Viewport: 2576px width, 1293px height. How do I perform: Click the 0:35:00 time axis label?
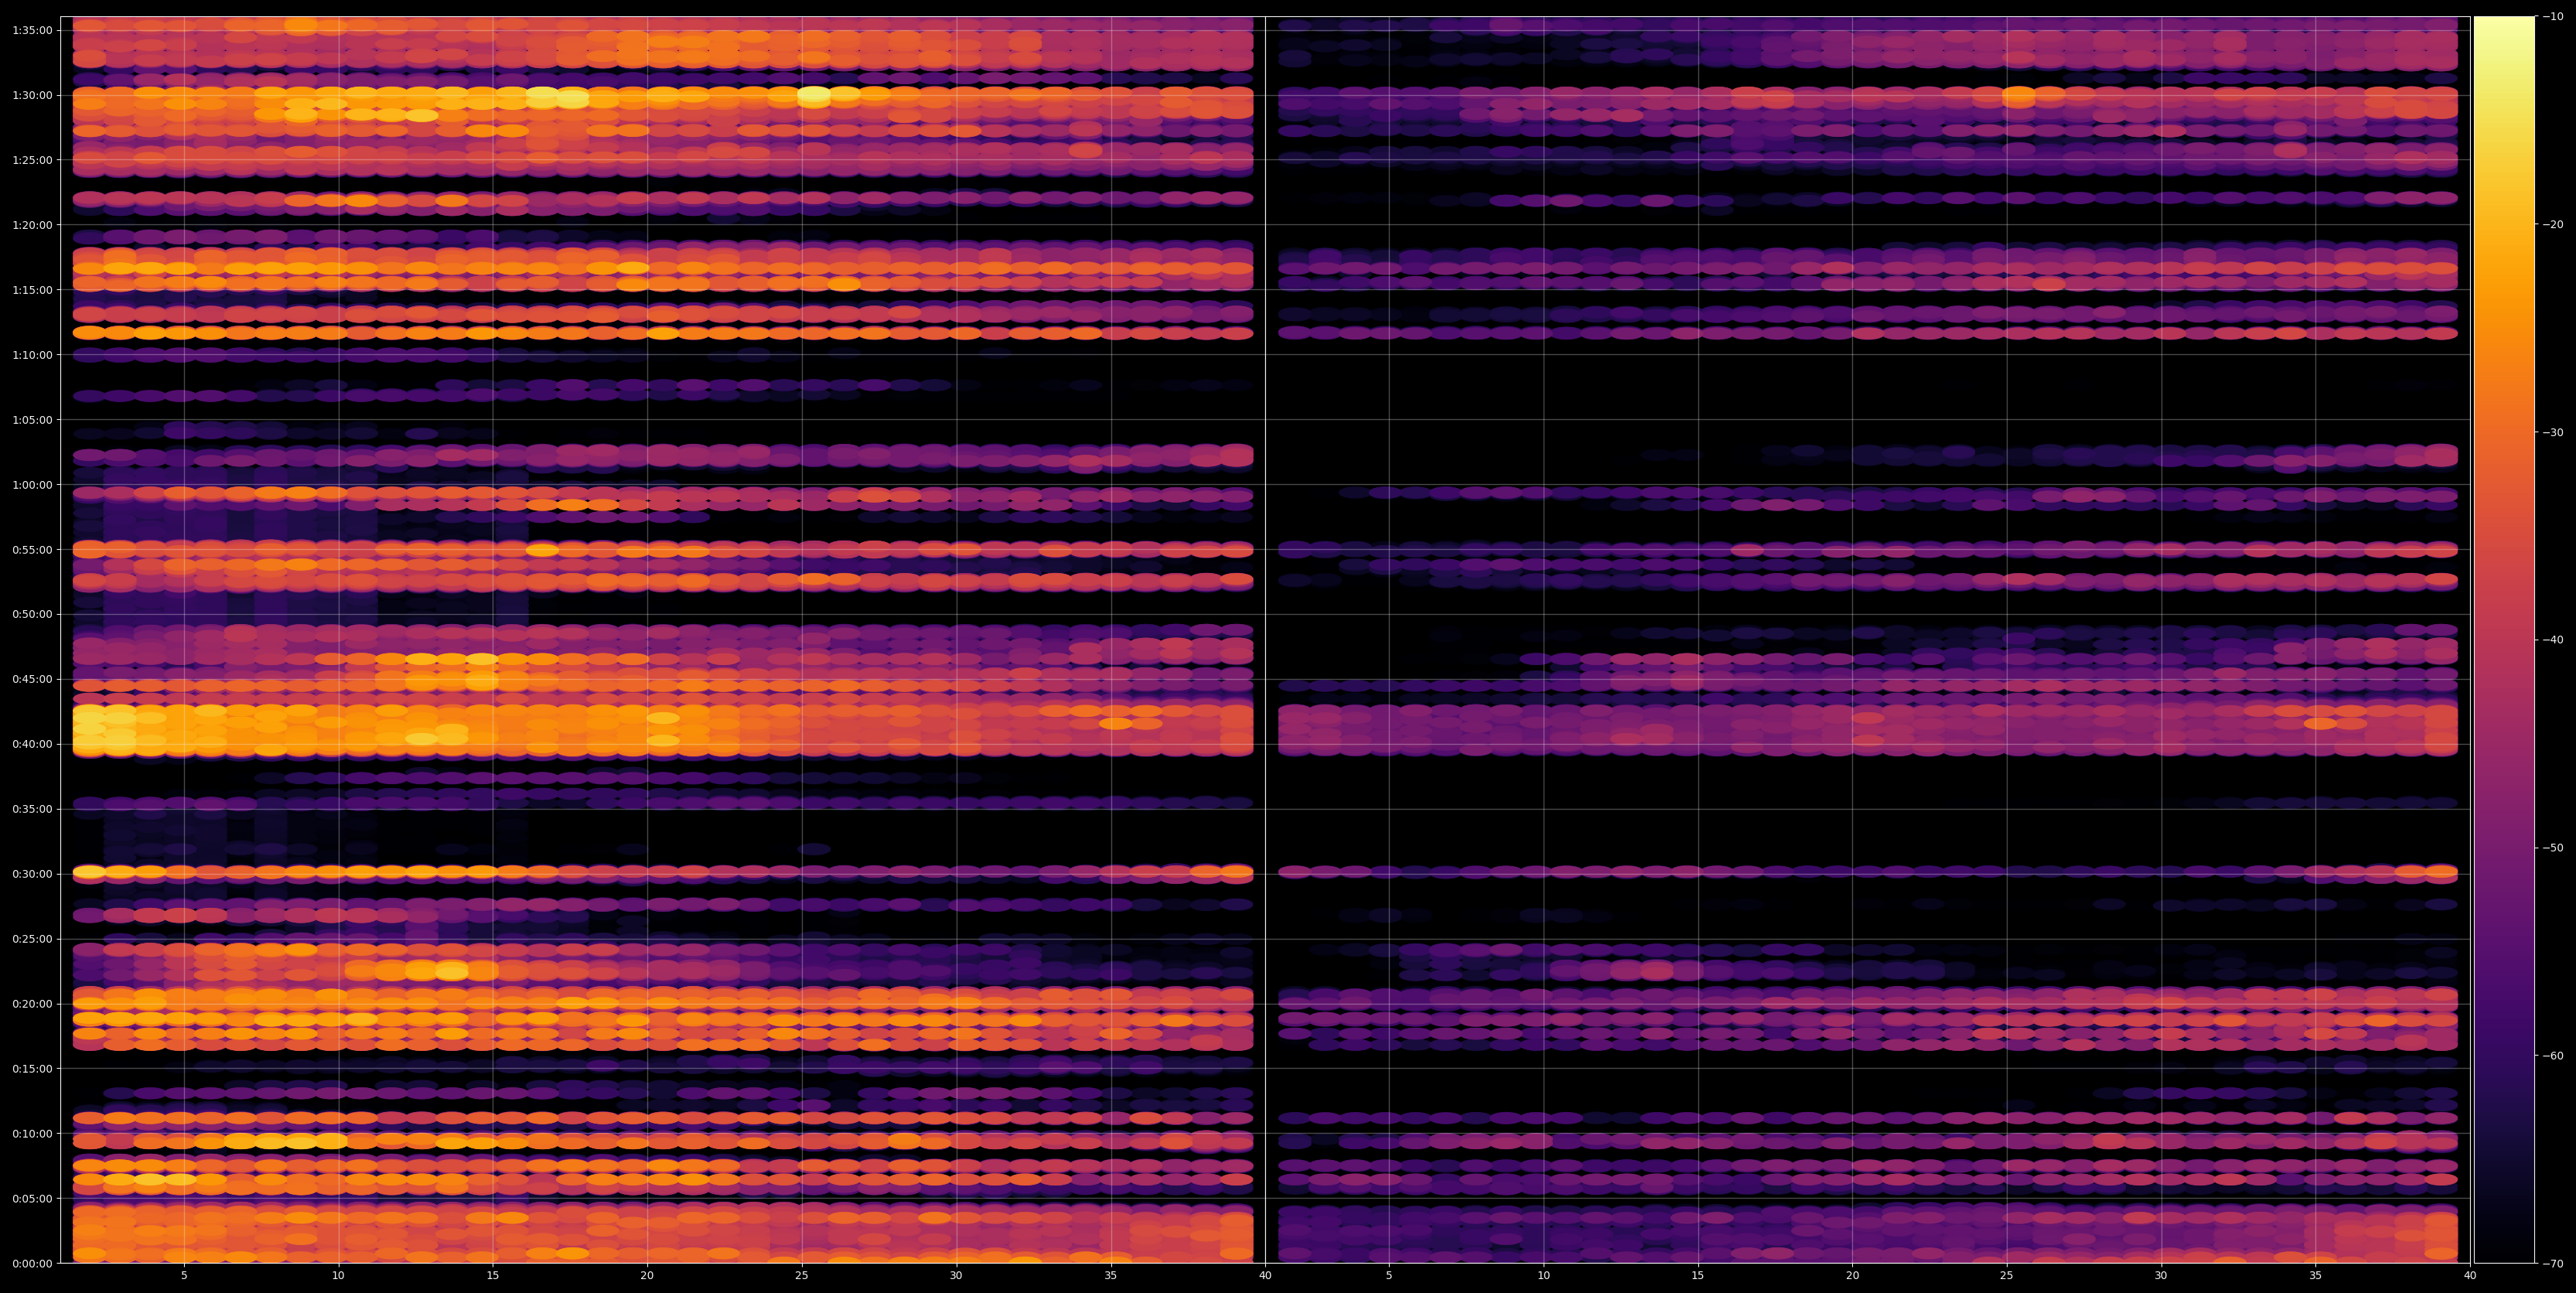tap(32, 808)
